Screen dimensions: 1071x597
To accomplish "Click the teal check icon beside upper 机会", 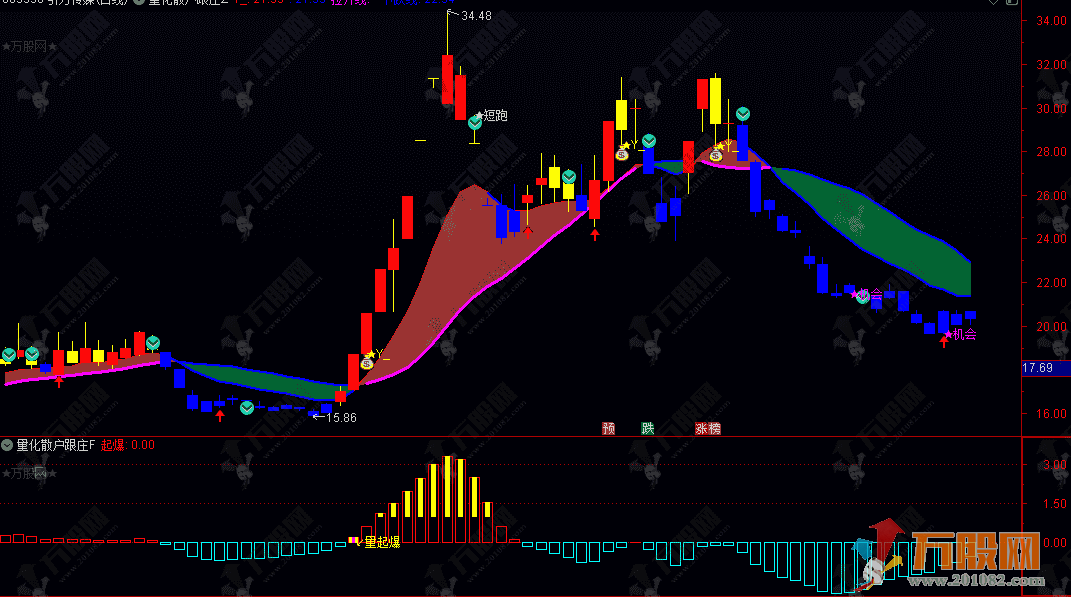I will (862, 297).
